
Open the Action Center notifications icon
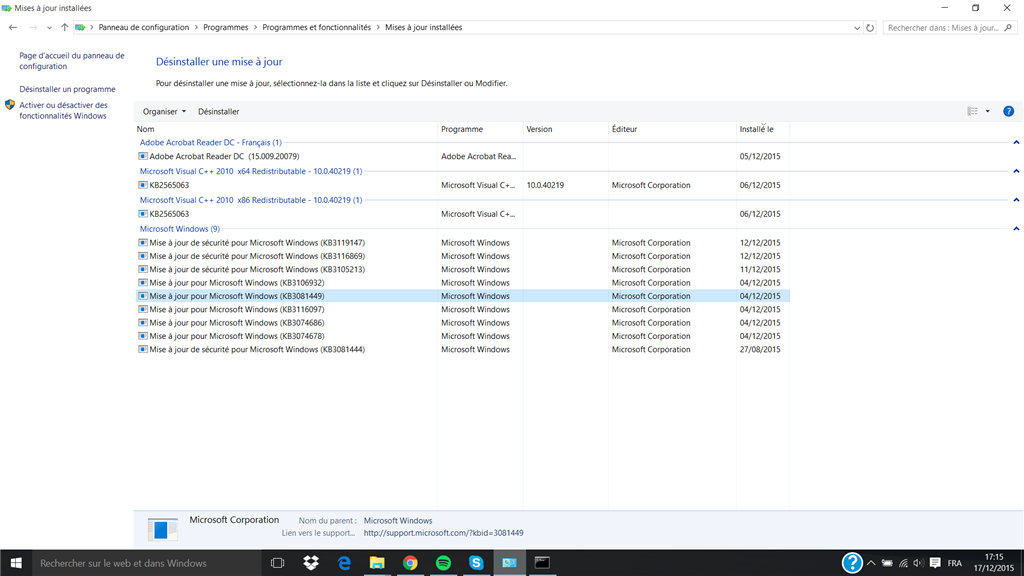(935, 563)
